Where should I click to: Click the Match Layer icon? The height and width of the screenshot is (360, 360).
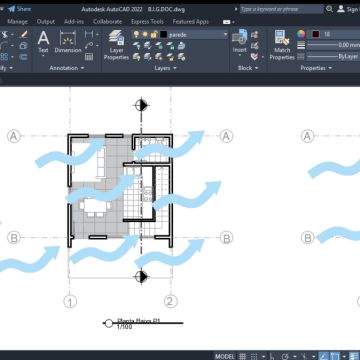click(x=181, y=57)
